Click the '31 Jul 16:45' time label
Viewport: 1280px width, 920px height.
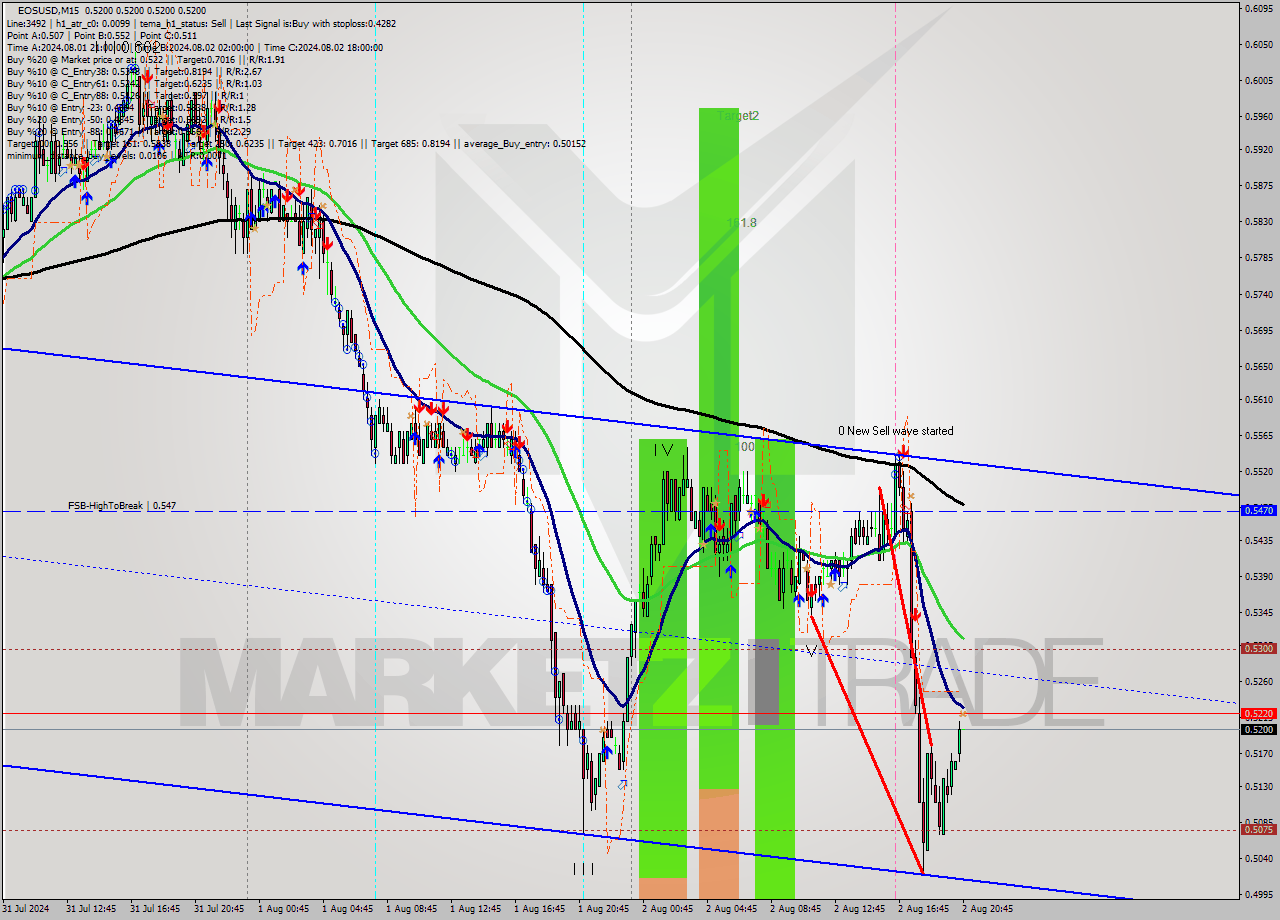coord(156,909)
